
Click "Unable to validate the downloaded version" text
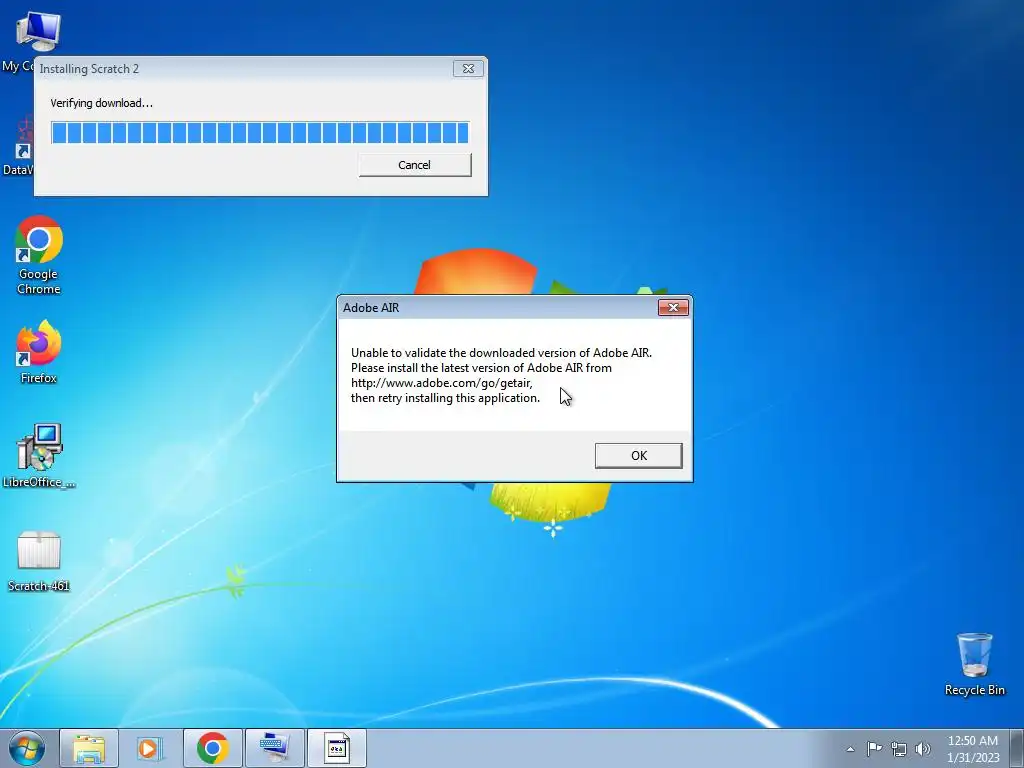[464, 353]
